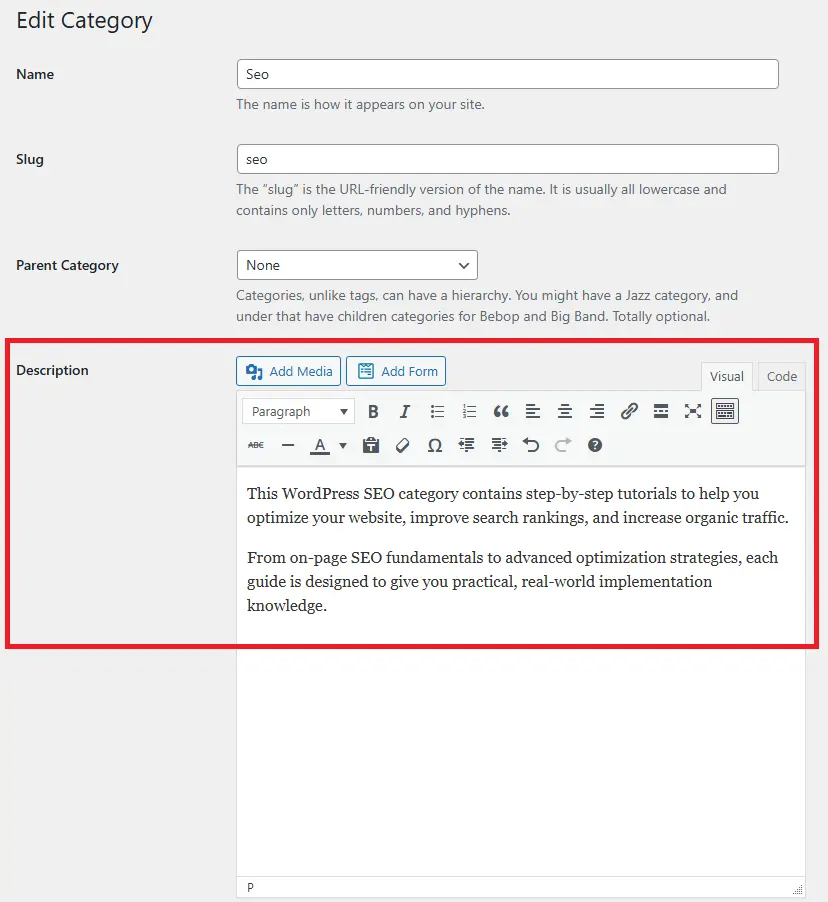
Task: Select the Visual editor tab
Action: [727, 376]
